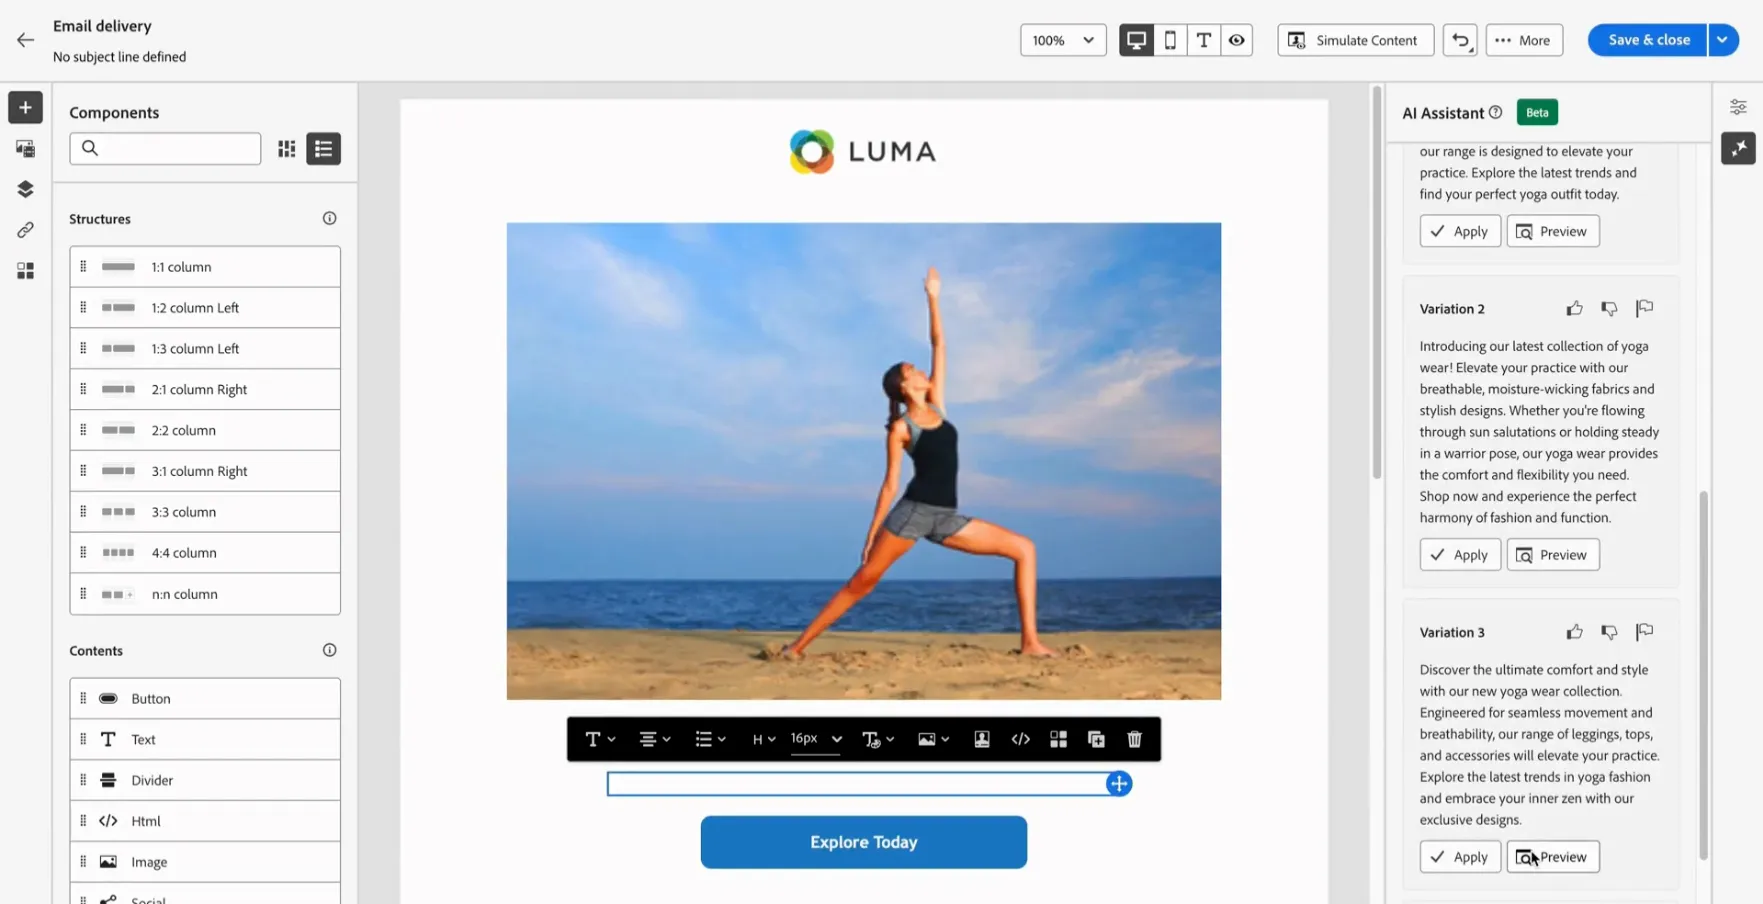Switch to plain text view
The image size is (1763, 904).
pyautogui.click(x=1203, y=40)
